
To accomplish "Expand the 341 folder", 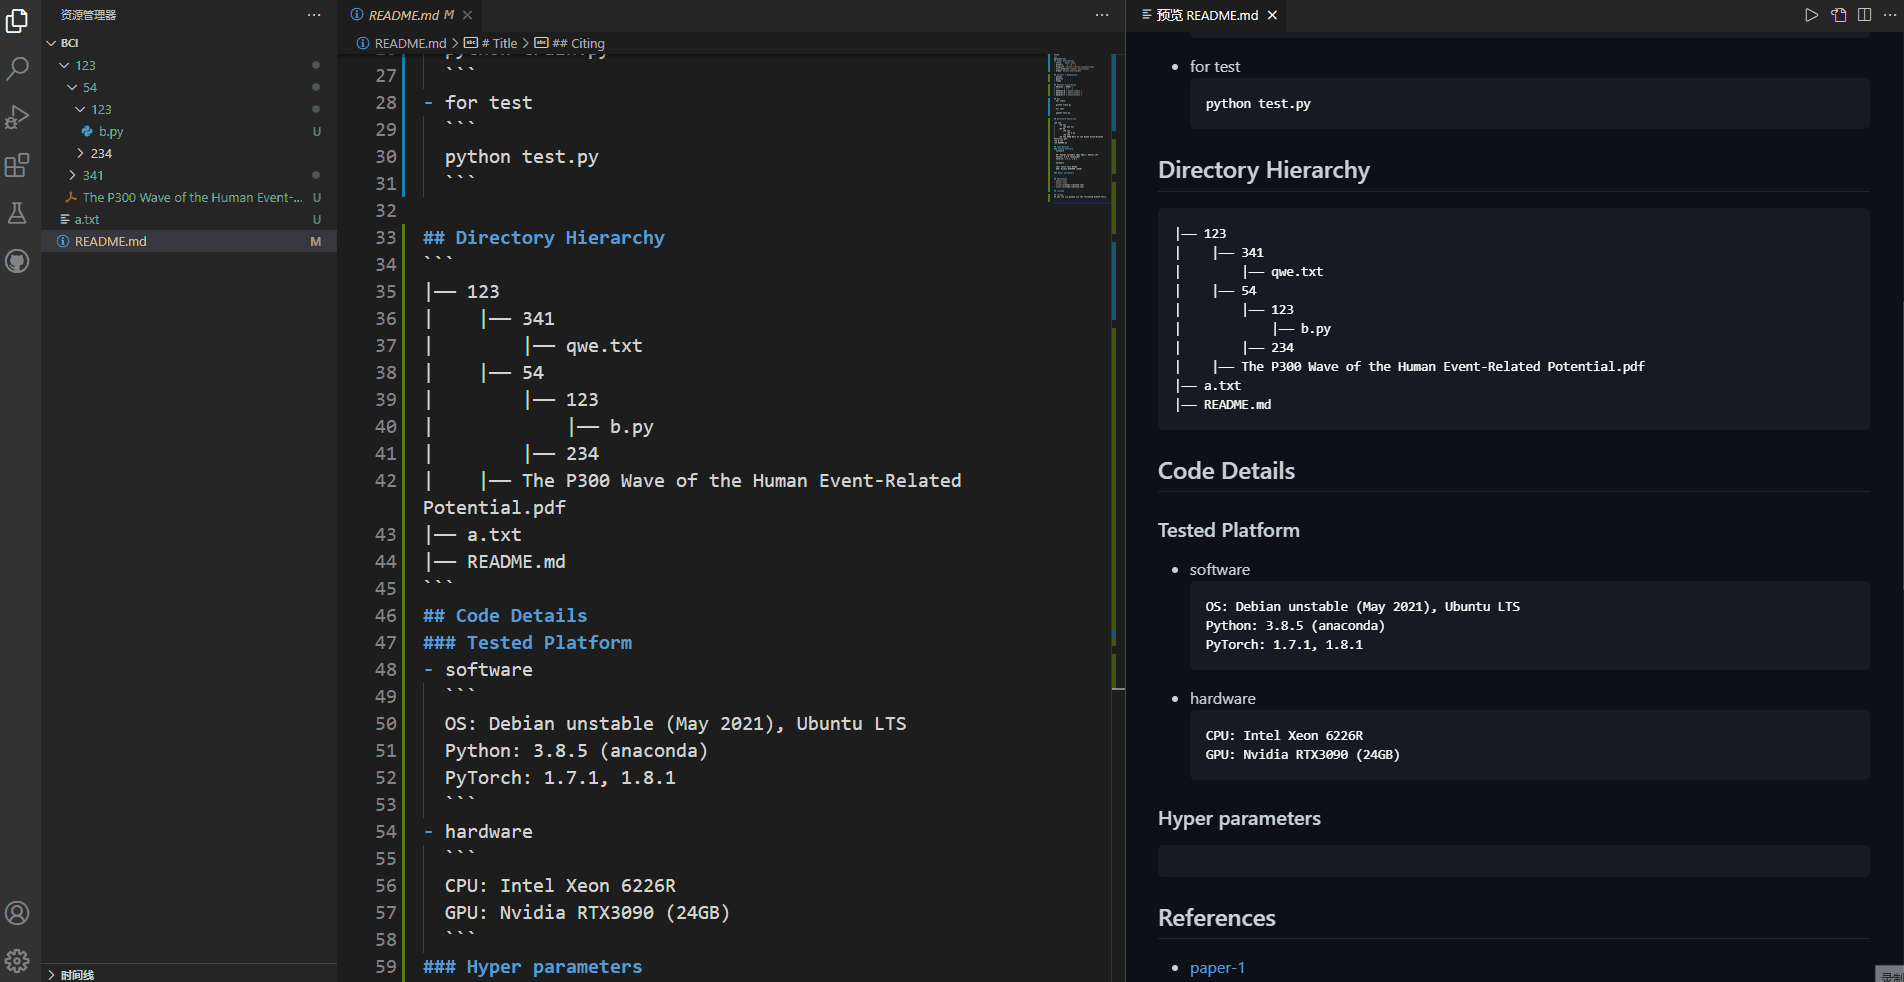I will (72, 175).
